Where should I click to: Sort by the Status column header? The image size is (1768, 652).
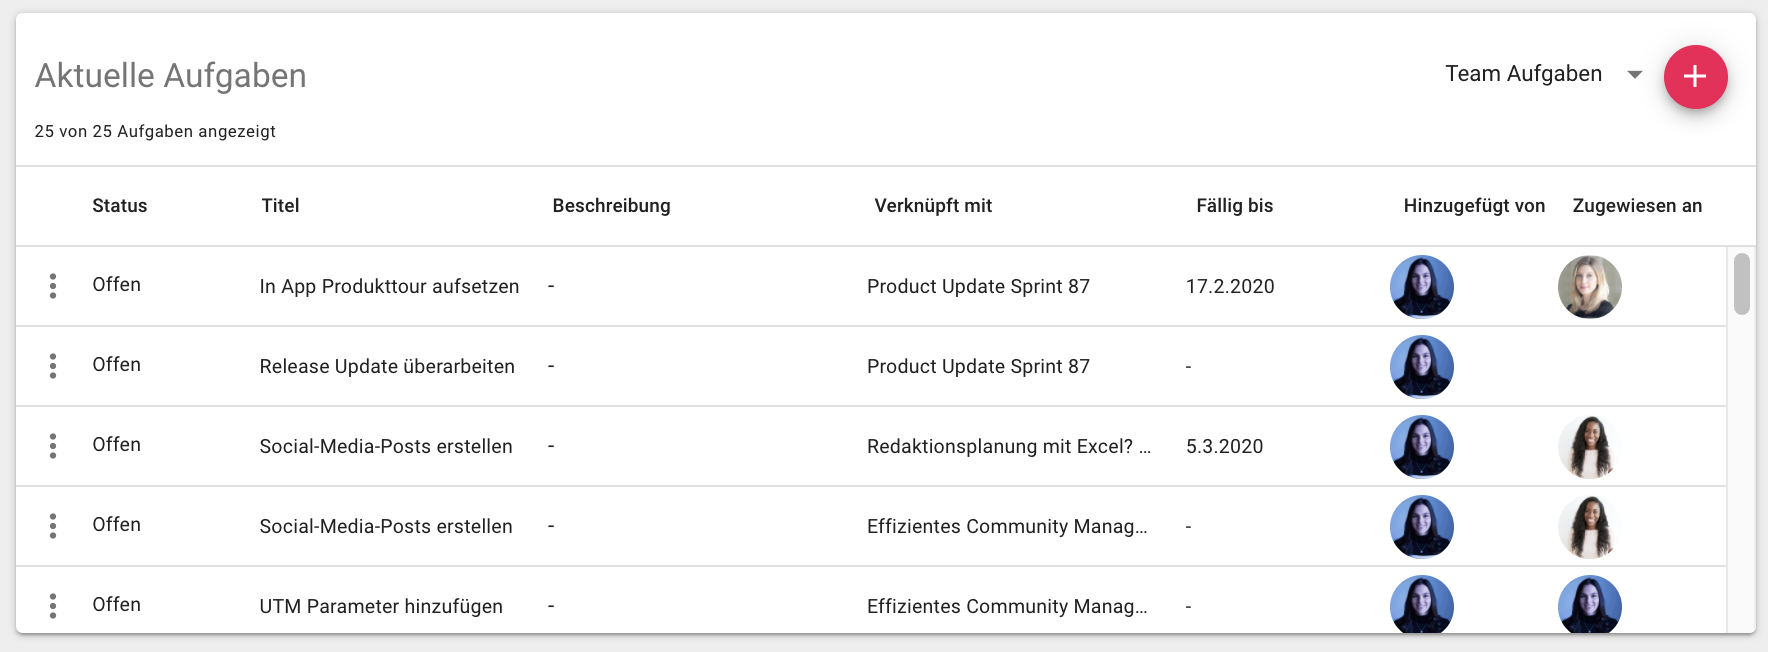(x=119, y=206)
